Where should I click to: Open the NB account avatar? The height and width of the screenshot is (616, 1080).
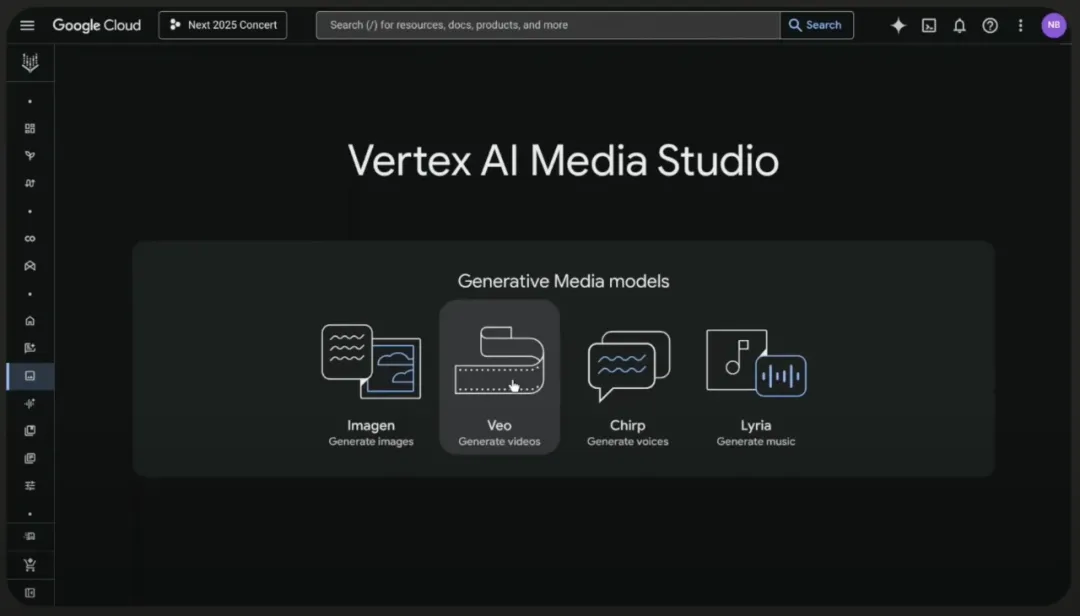(x=1054, y=25)
